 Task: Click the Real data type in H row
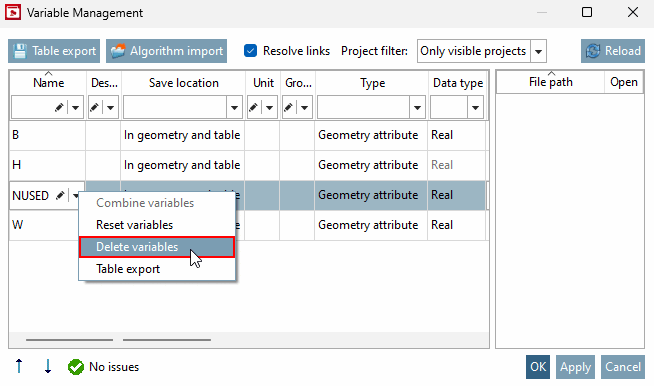pos(457,165)
